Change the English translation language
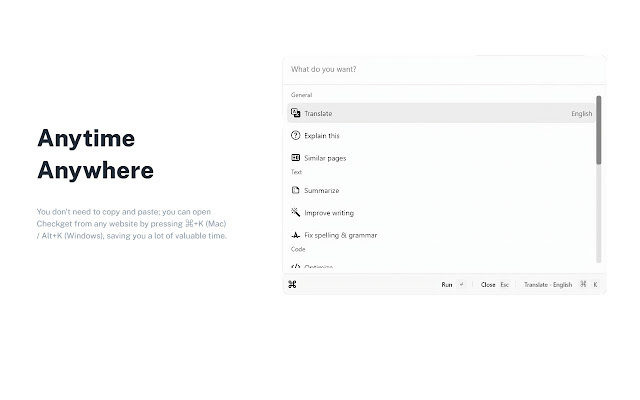This screenshot has height=400, width=640. [x=581, y=114]
